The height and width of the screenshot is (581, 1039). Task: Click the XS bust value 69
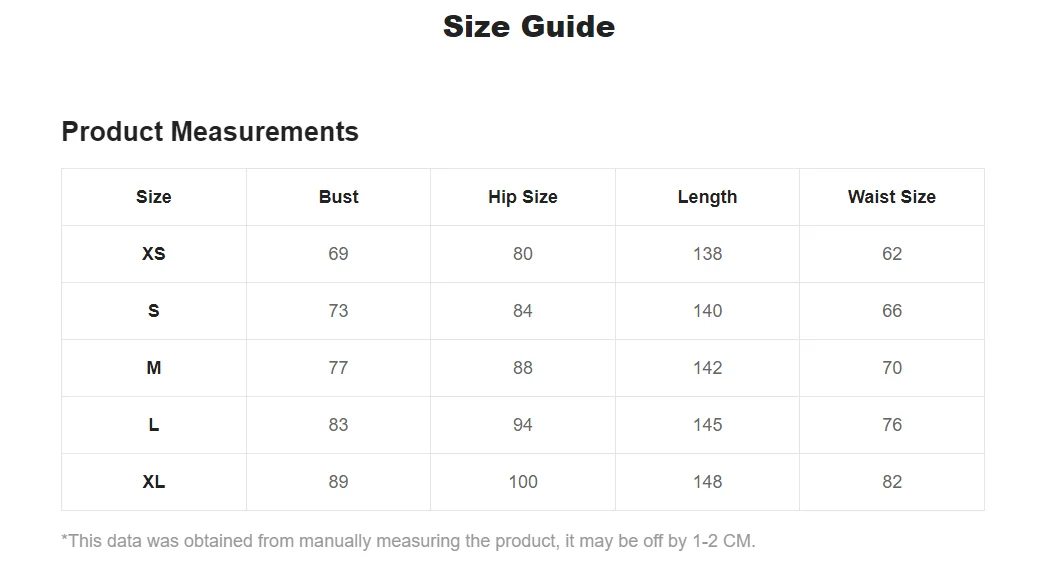tap(338, 254)
